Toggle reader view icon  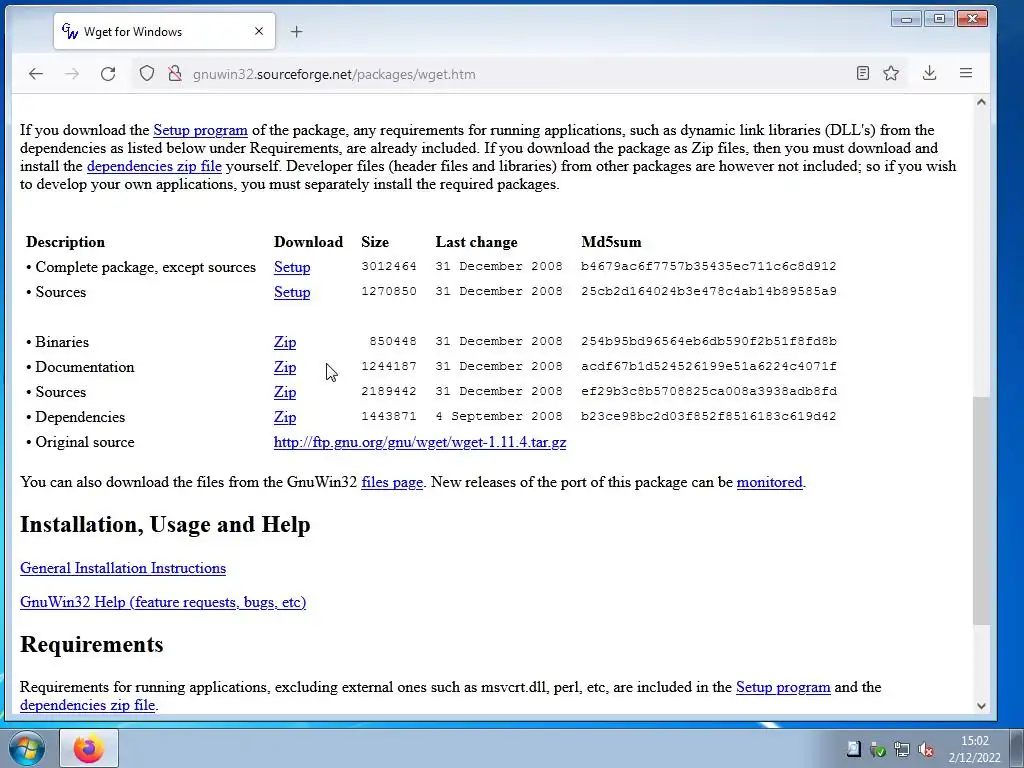point(863,73)
